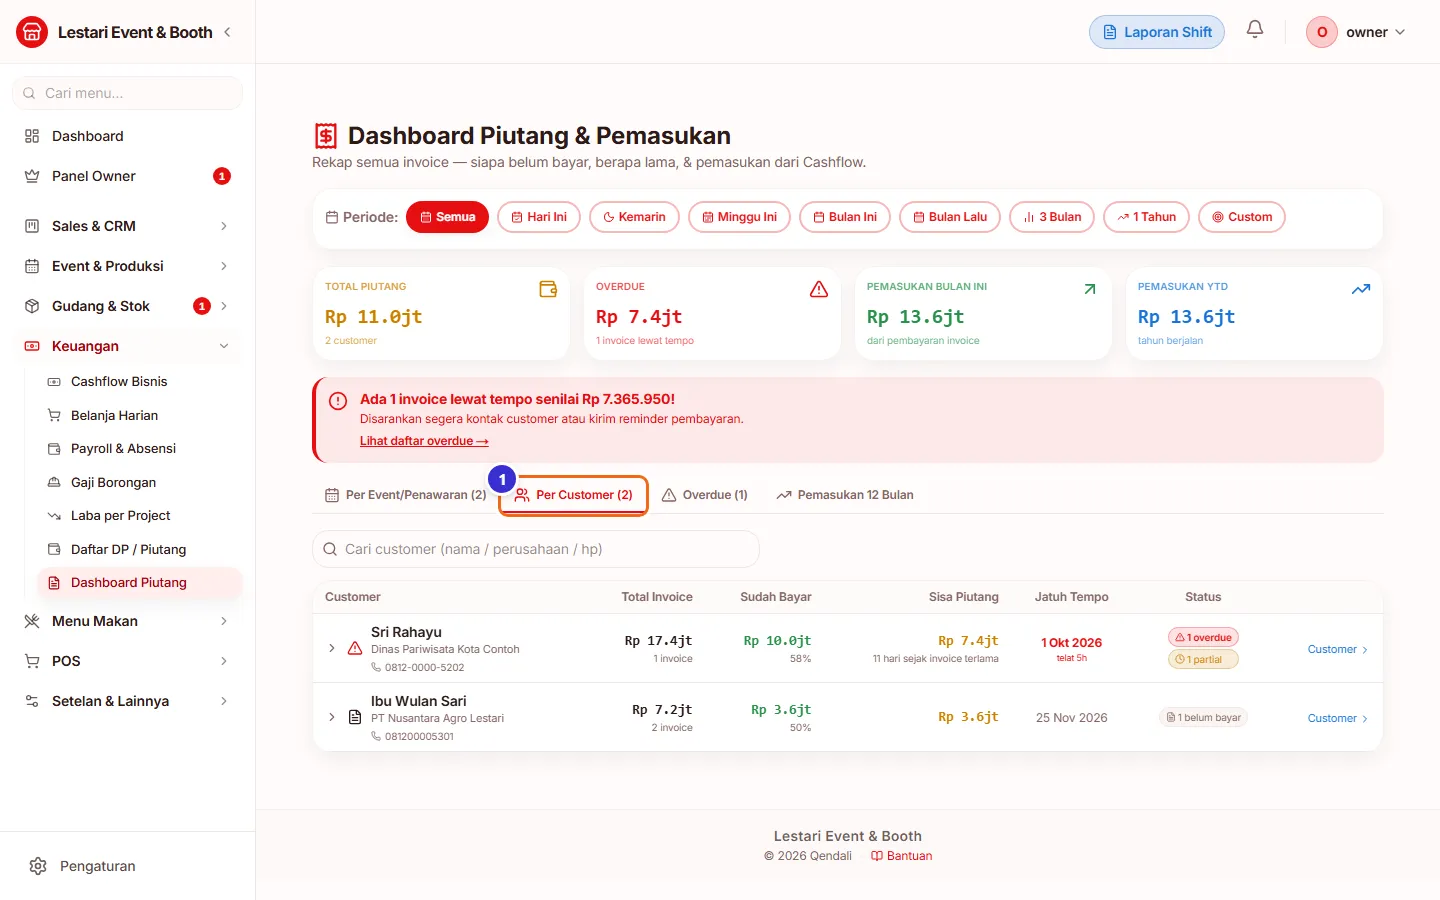Click the warning icon beside Sri Rahayu
This screenshot has height=900, width=1440.
click(x=355, y=648)
